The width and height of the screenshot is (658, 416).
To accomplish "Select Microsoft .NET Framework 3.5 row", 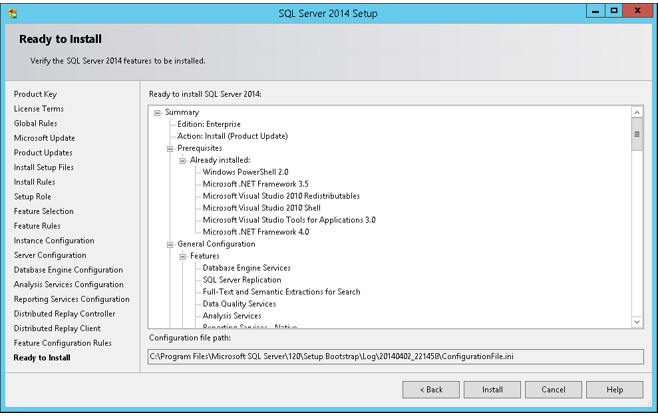I will [256, 184].
